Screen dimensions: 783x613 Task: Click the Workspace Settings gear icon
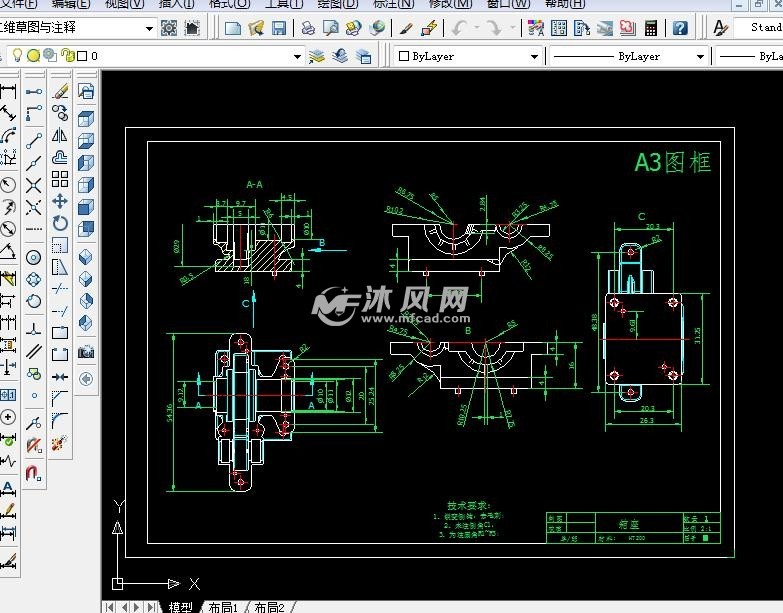coord(168,28)
